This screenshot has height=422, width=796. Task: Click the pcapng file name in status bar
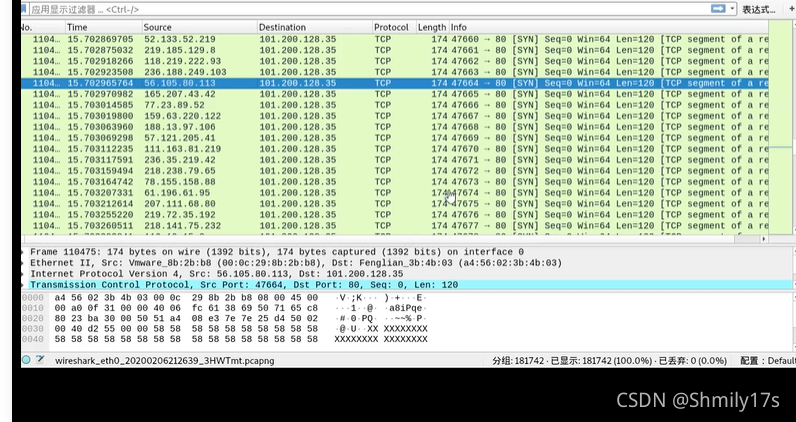(x=164, y=361)
